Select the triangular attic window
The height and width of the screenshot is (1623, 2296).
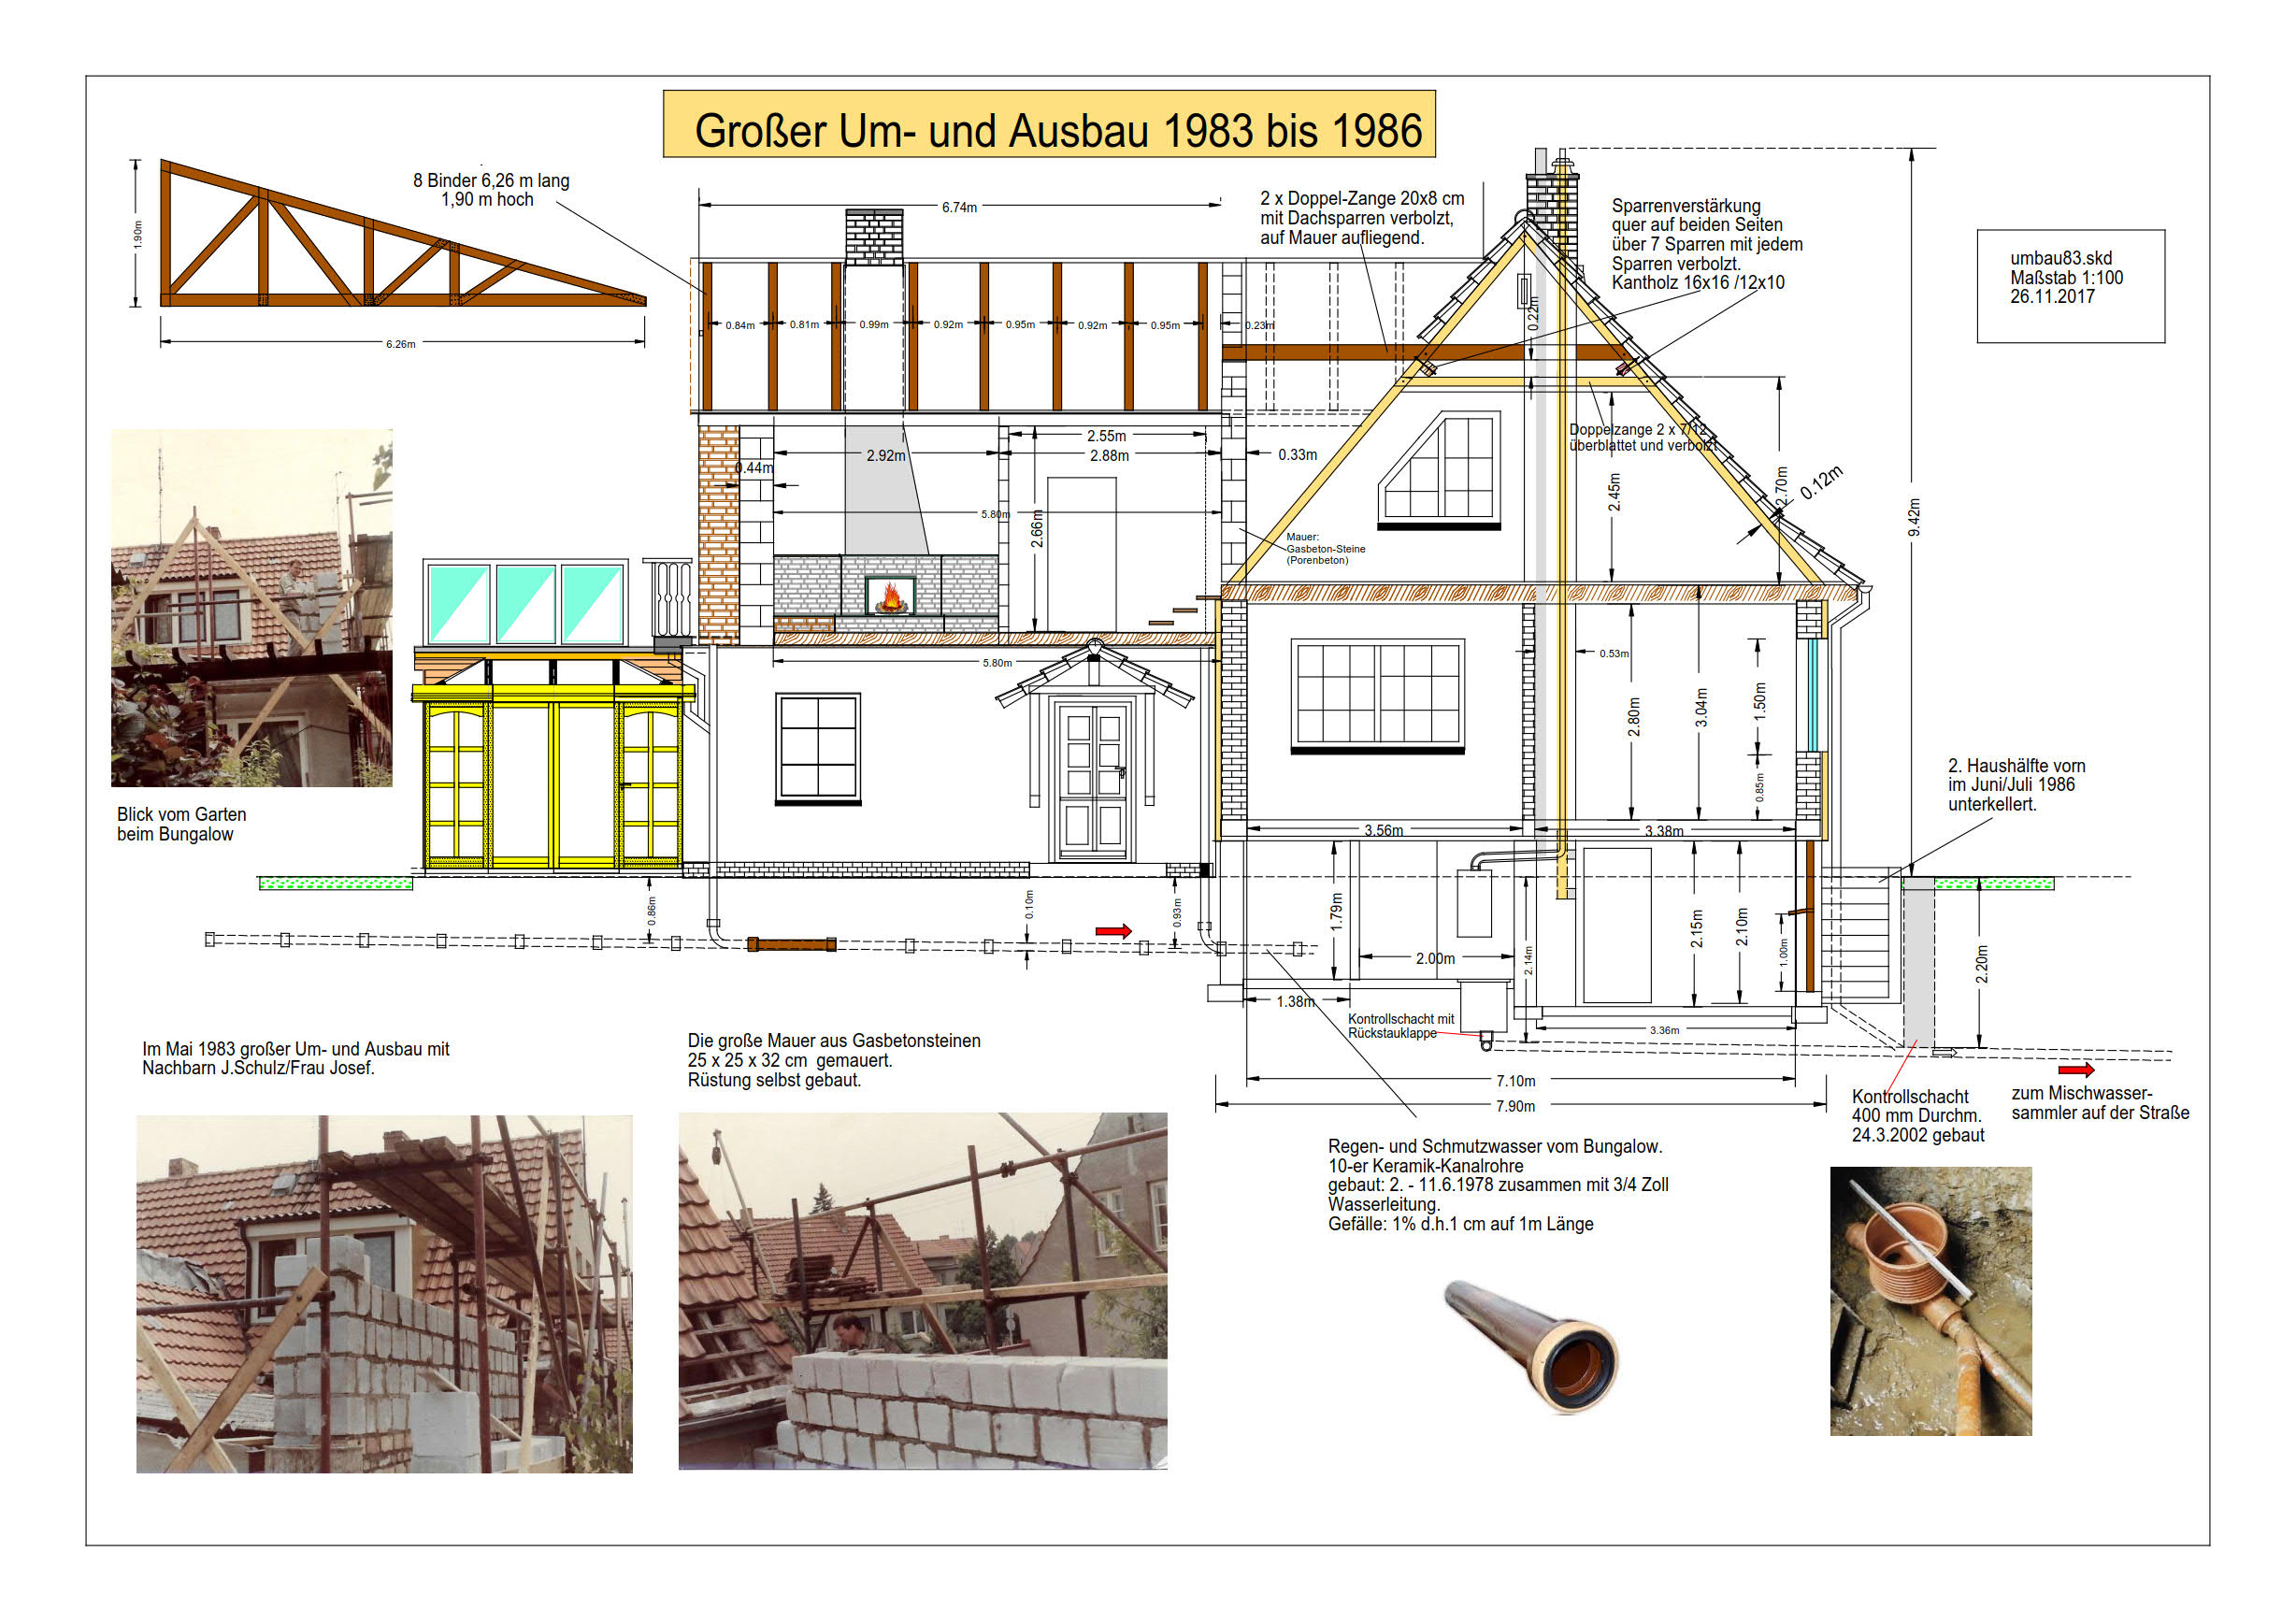pyautogui.click(x=1439, y=470)
